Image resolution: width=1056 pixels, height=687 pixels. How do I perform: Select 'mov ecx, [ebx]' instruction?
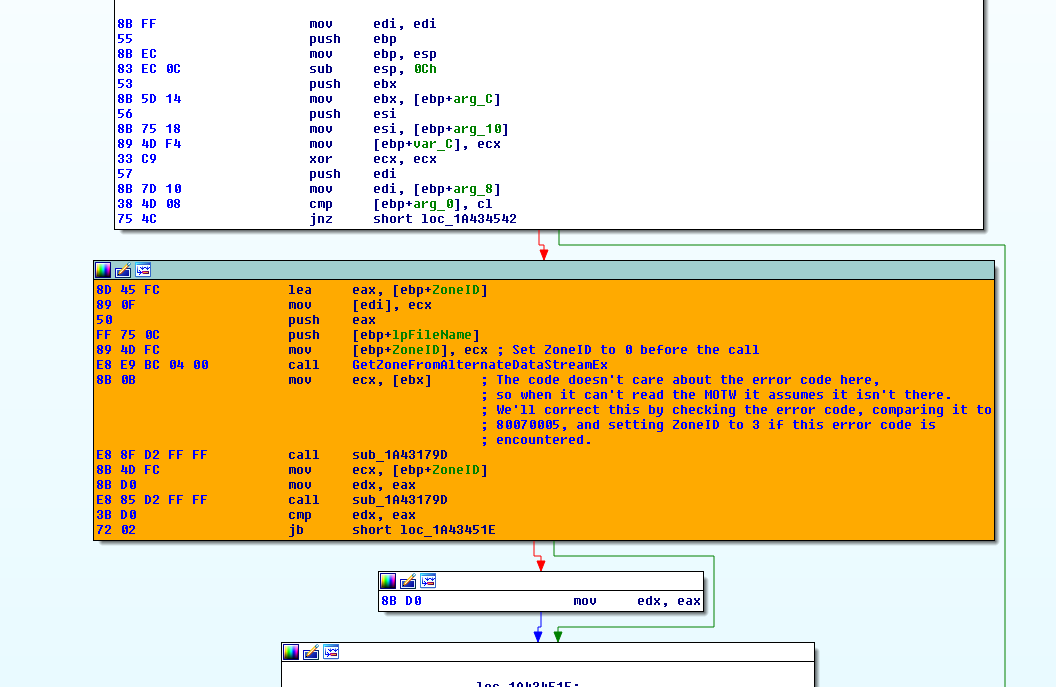(360, 381)
